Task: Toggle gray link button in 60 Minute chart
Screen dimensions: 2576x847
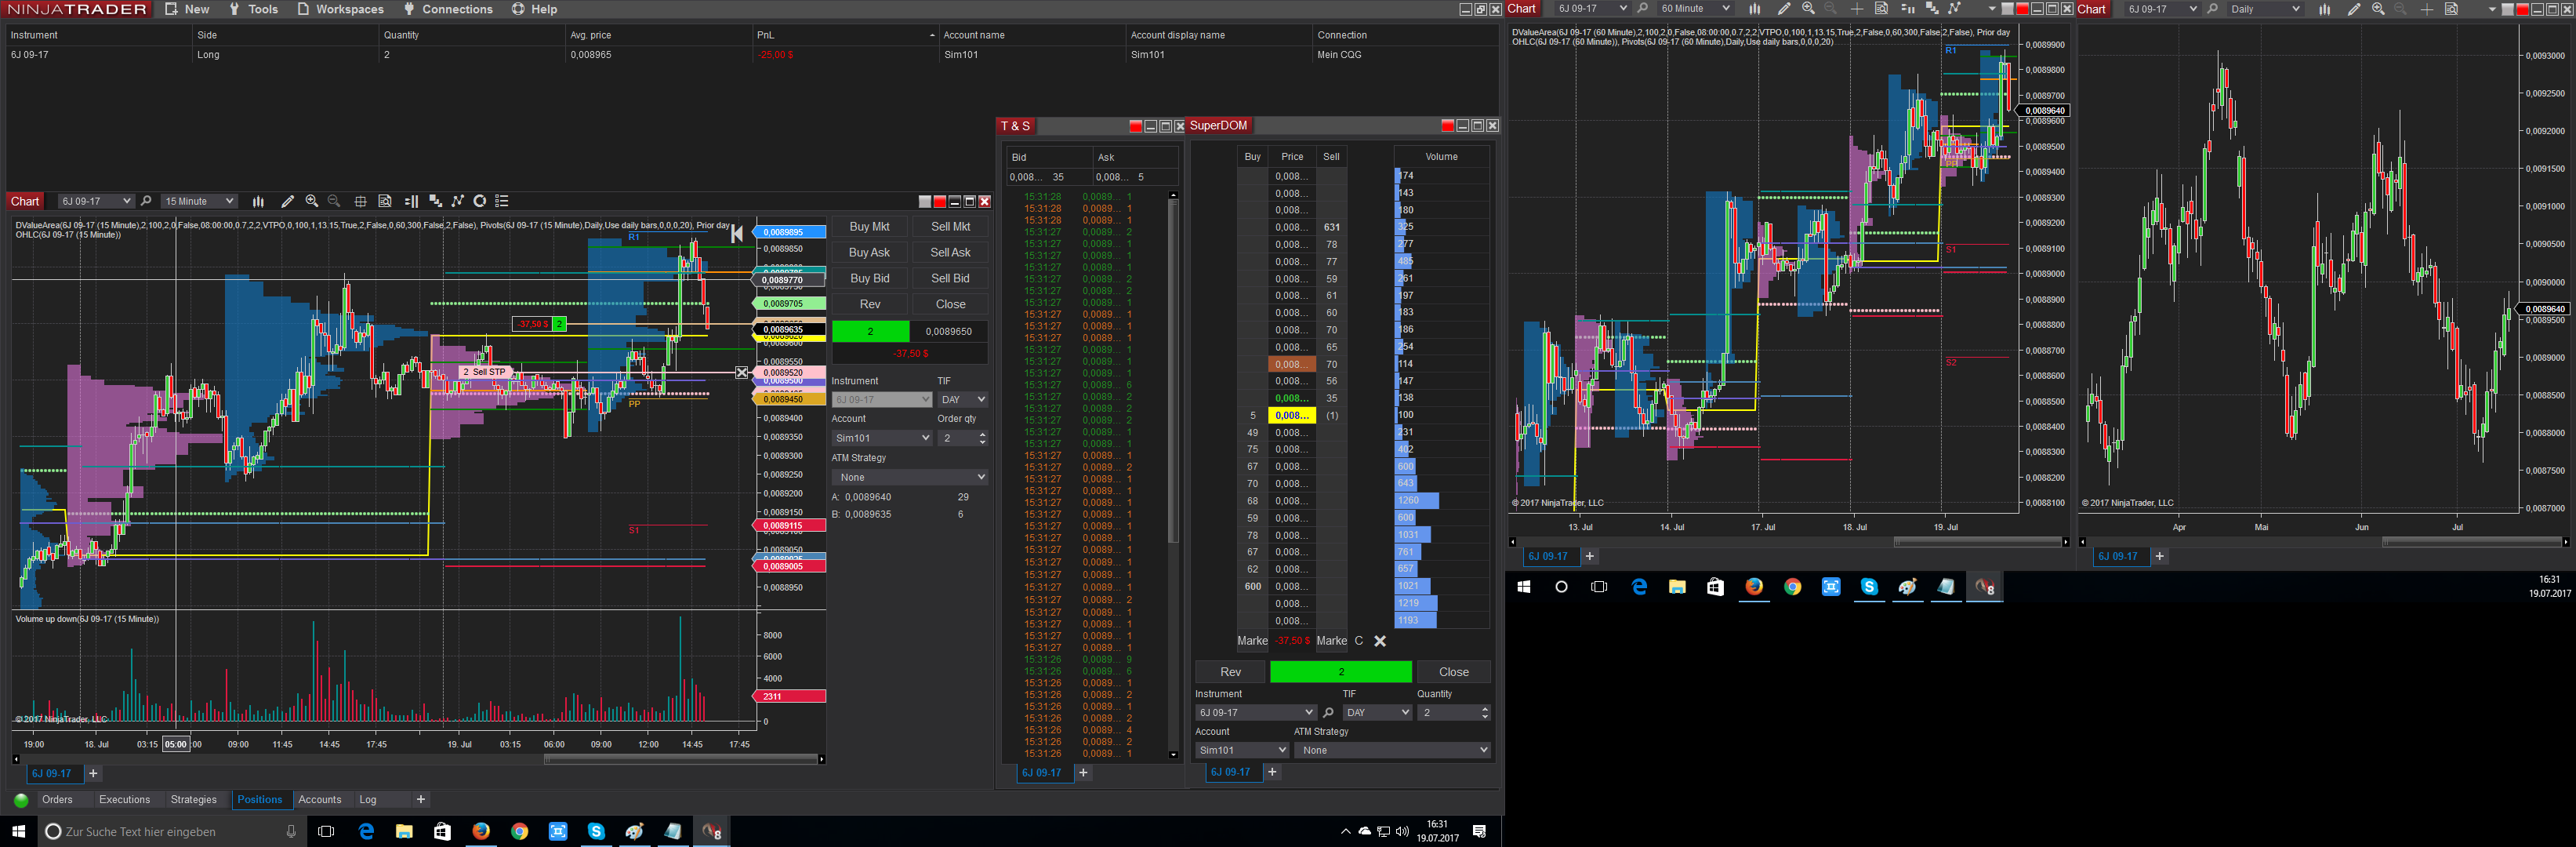Action: 2007,9
